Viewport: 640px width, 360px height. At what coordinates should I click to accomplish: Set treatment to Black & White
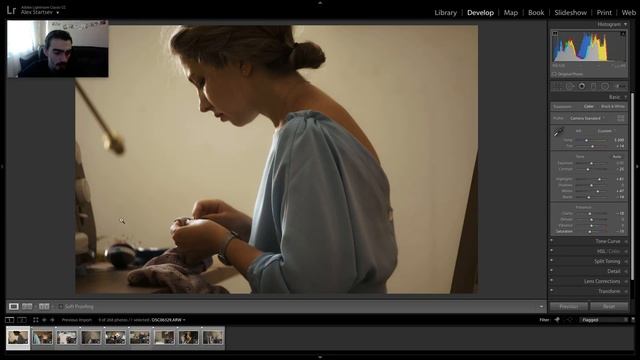pos(613,106)
